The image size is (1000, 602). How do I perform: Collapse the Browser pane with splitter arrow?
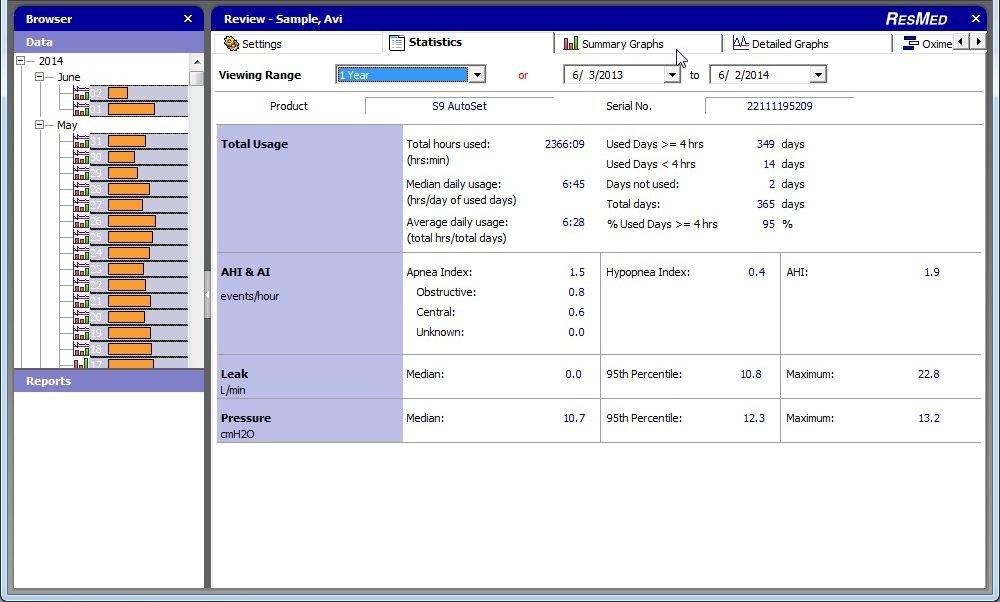coord(207,295)
